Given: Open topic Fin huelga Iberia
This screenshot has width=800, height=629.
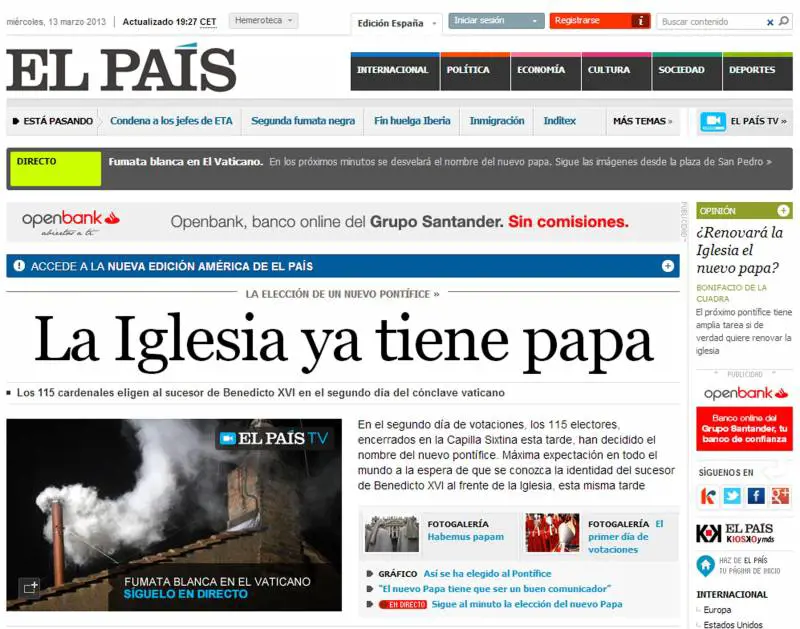Looking at the screenshot, I should pyautogui.click(x=412, y=121).
